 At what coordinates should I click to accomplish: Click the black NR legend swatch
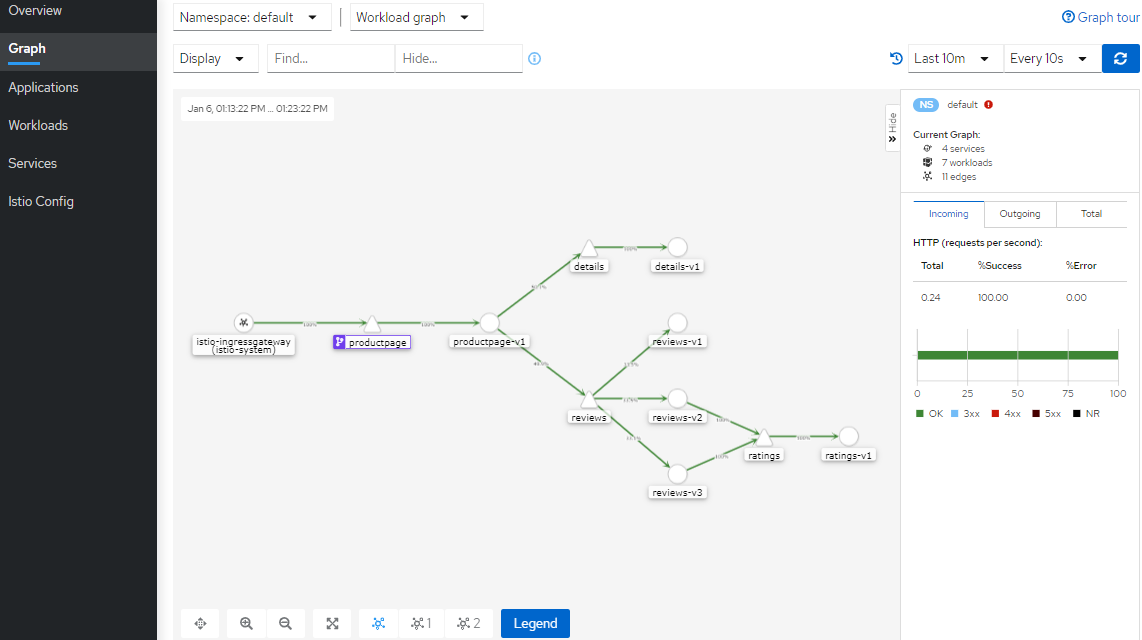(x=1076, y=414)
